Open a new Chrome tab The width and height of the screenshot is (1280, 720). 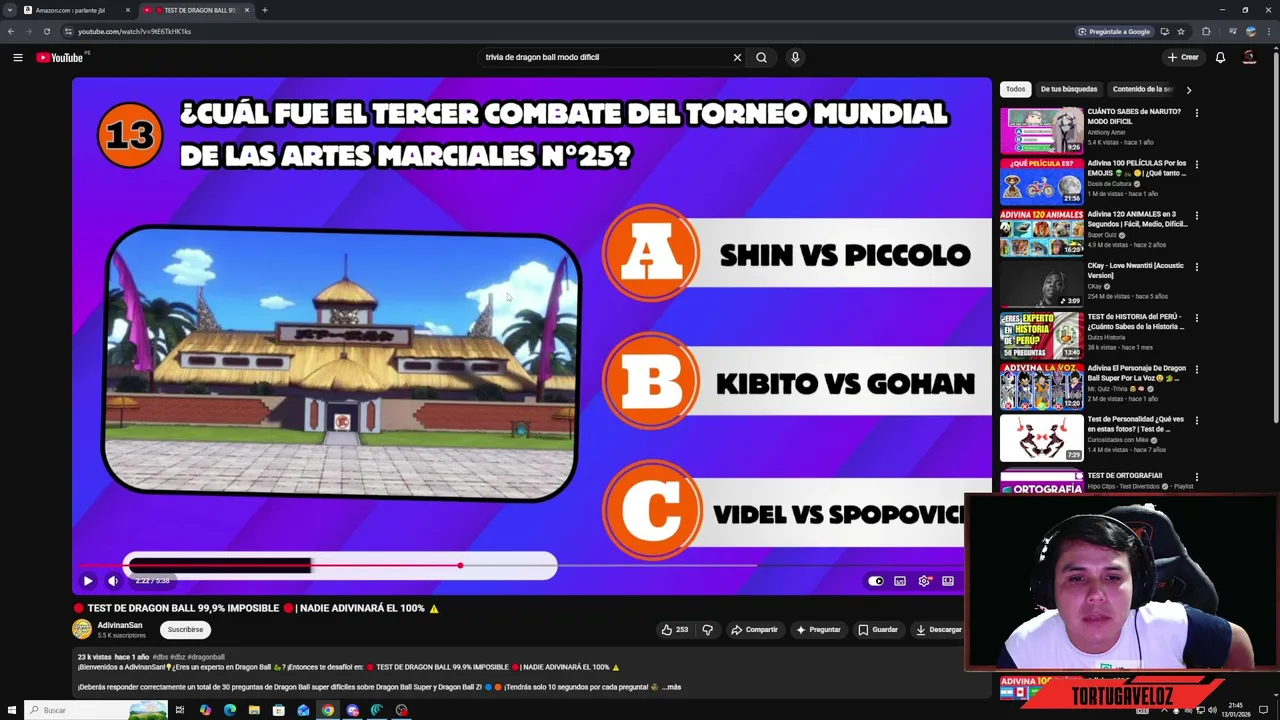pyautogui.click(x=264, y=10)
